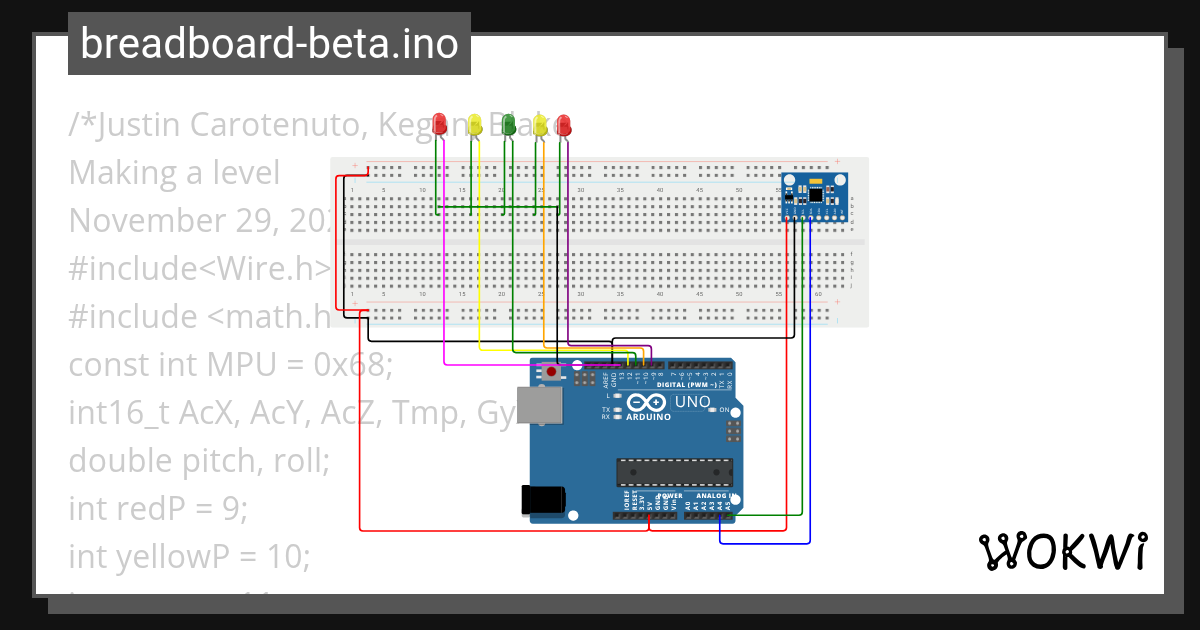Select the ANALOG IN pin A4
Screen dimensions: 1200x630
(719, 516)
